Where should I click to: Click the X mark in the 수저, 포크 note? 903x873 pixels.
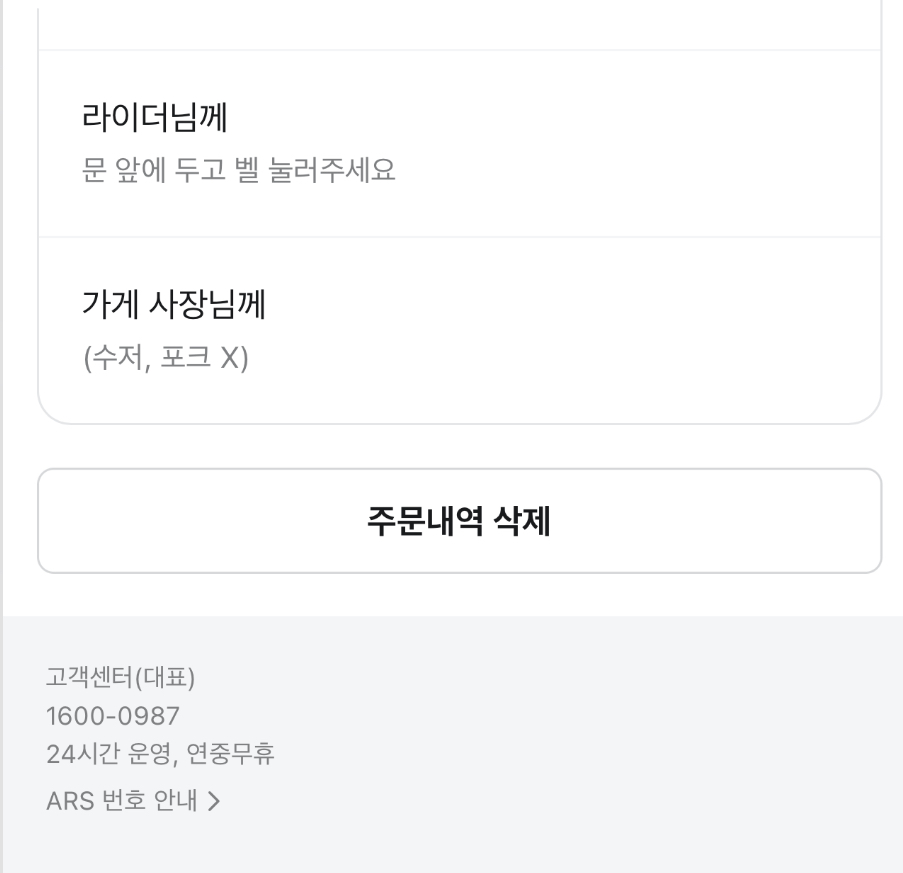coord(232,358)
